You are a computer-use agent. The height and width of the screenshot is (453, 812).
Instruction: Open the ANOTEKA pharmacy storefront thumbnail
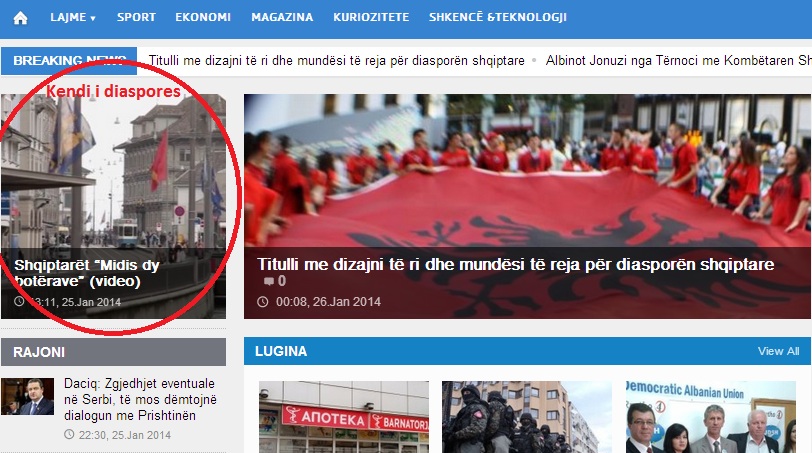click(x=344, y=417)
